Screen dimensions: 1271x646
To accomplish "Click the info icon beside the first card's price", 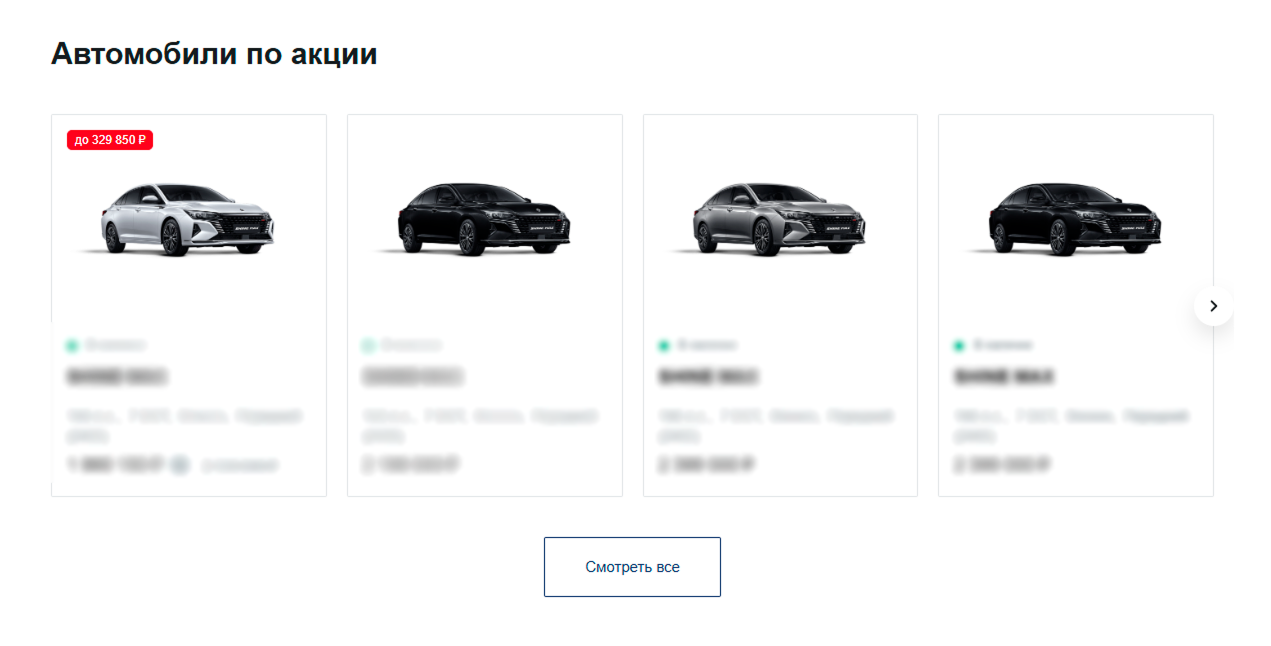I will 179,465.
